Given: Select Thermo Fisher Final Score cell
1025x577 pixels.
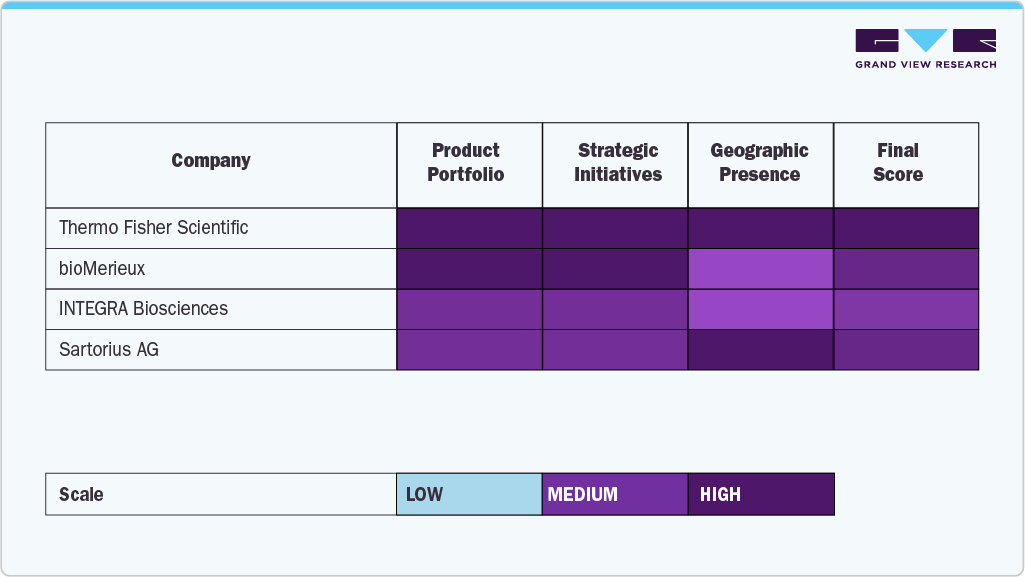Looking at the screenshot, I should (x=906, y=228).
